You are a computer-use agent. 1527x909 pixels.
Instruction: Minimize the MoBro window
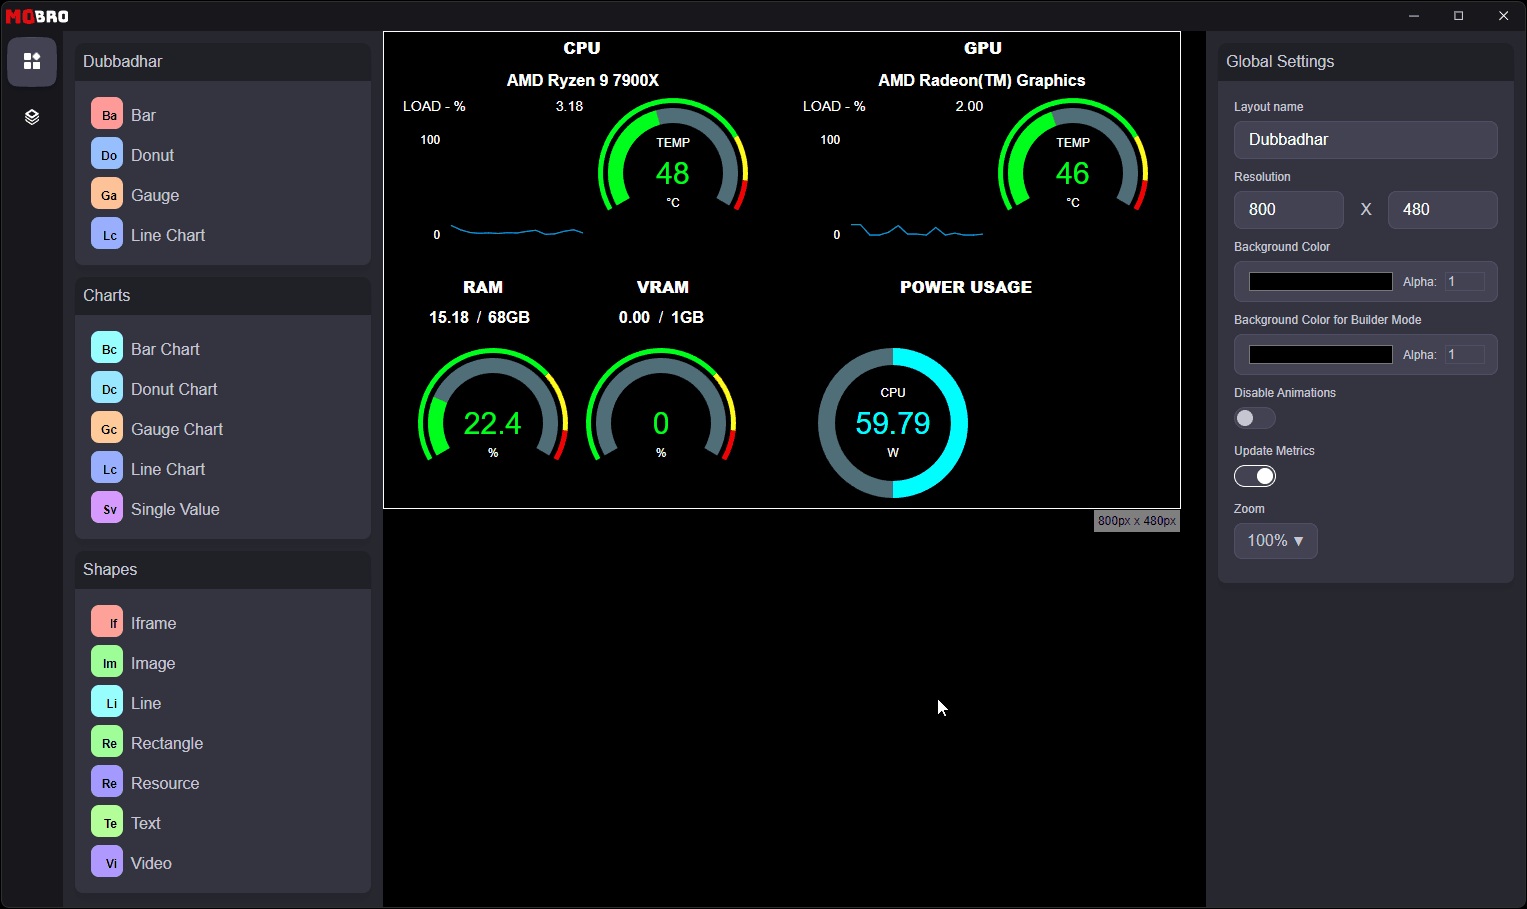(1414, 16)
